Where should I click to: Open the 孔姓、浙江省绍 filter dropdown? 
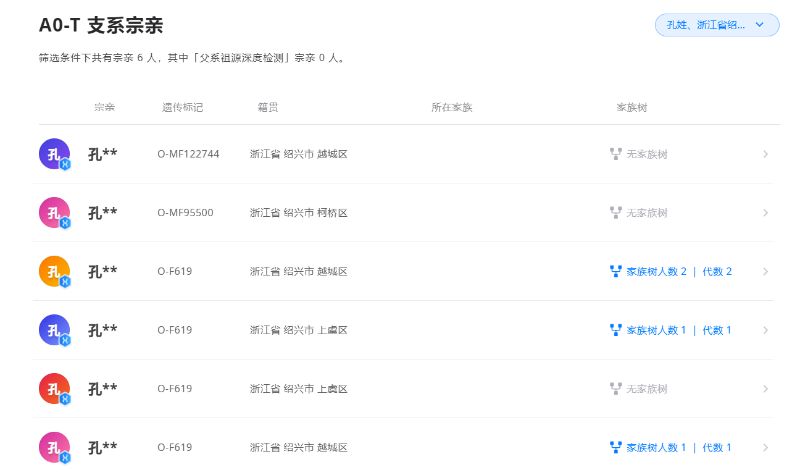[x=717, y=25]
